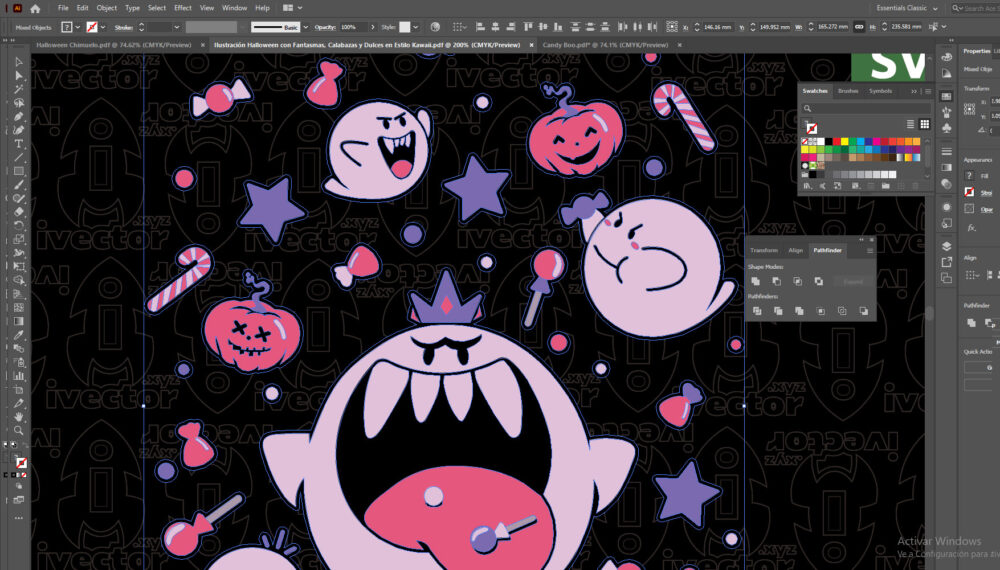Screen dimensions: 1000x570
Task: Pick the black swatch in Swatches panel
Action: (x=828, y=142)
